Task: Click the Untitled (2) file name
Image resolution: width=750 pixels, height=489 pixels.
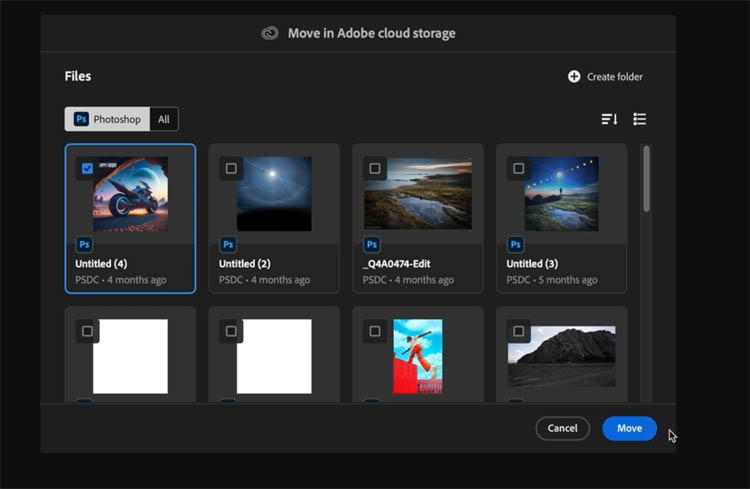Action: (x=245, y=264)
